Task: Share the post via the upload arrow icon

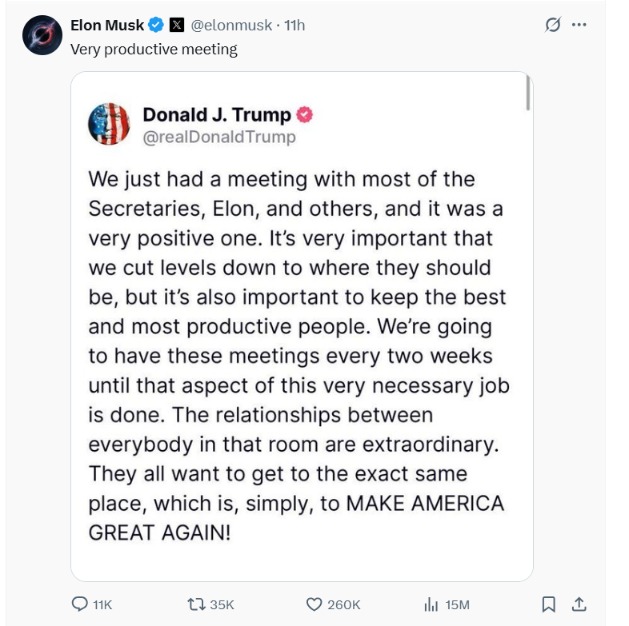Action: (579, 604)
